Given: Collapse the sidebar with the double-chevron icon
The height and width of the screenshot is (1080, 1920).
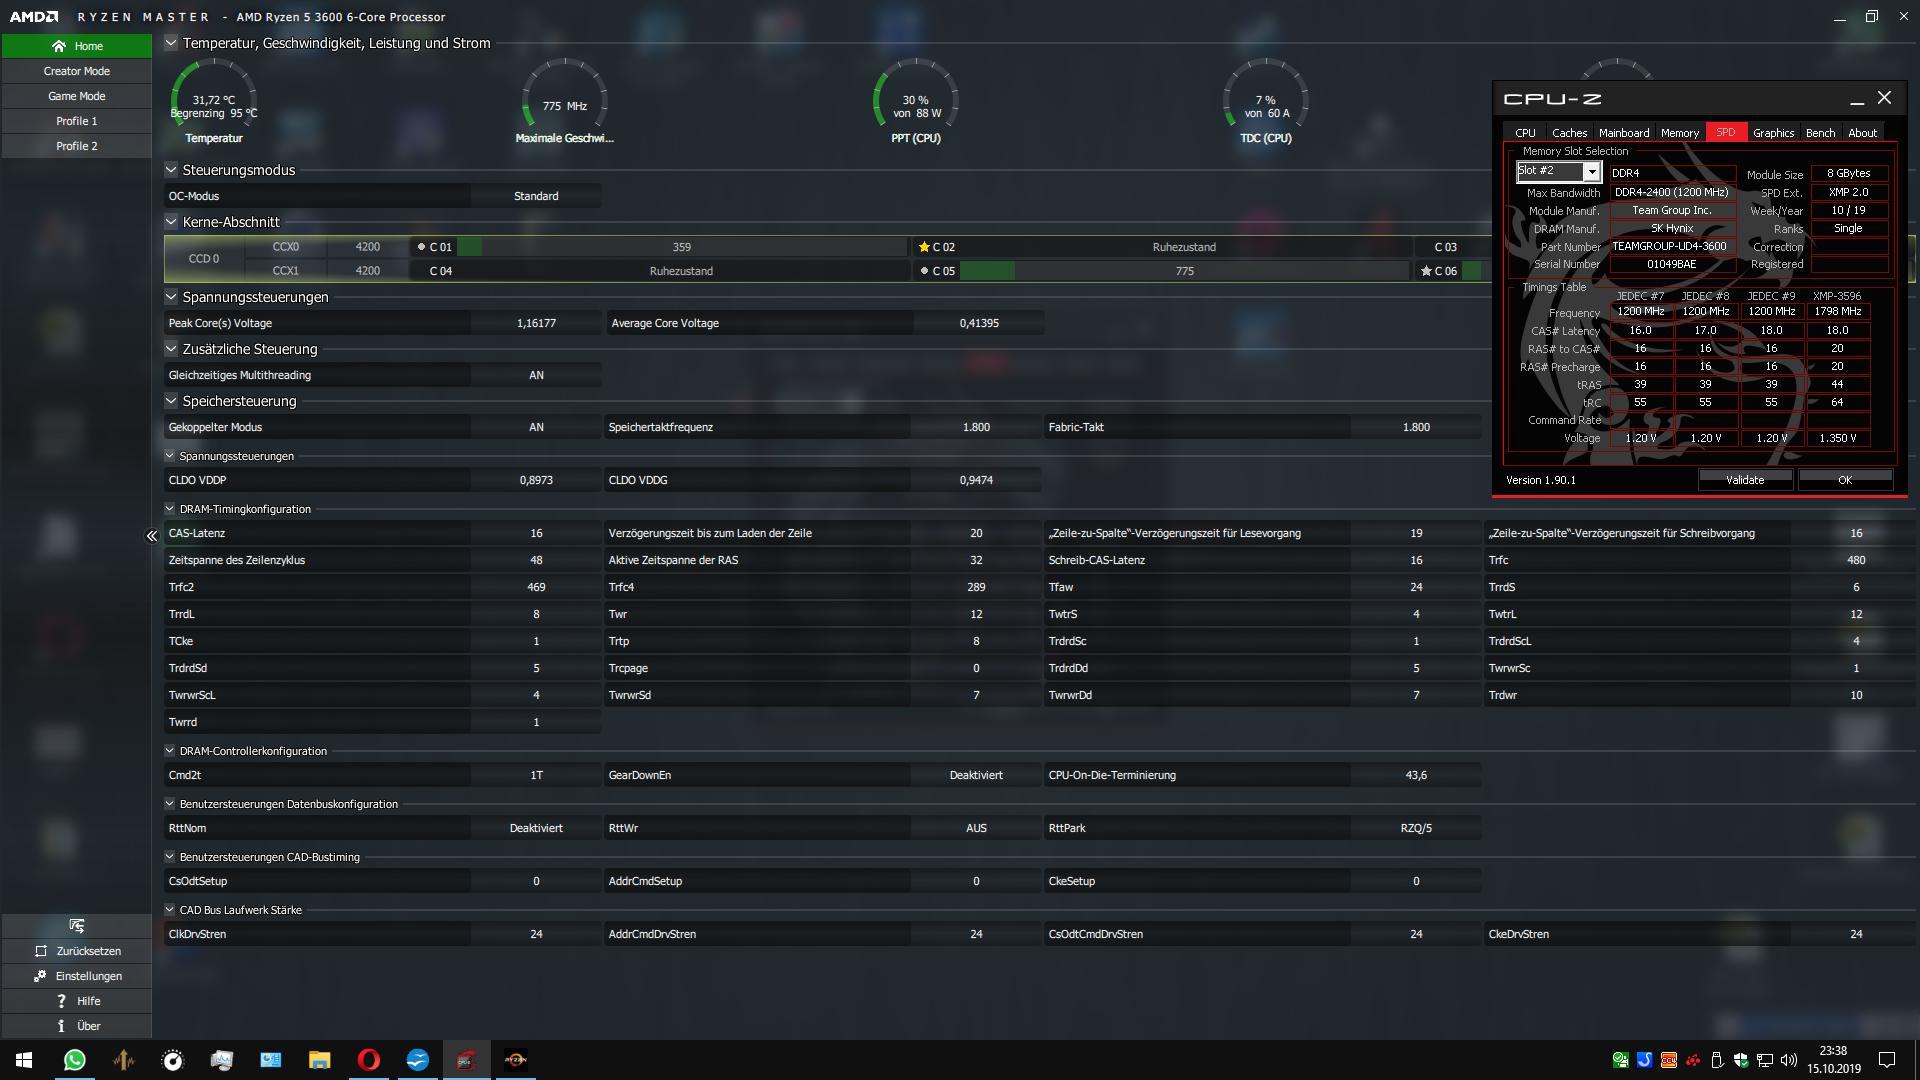Looking at the screenshot, I should [x=152, y=536].
